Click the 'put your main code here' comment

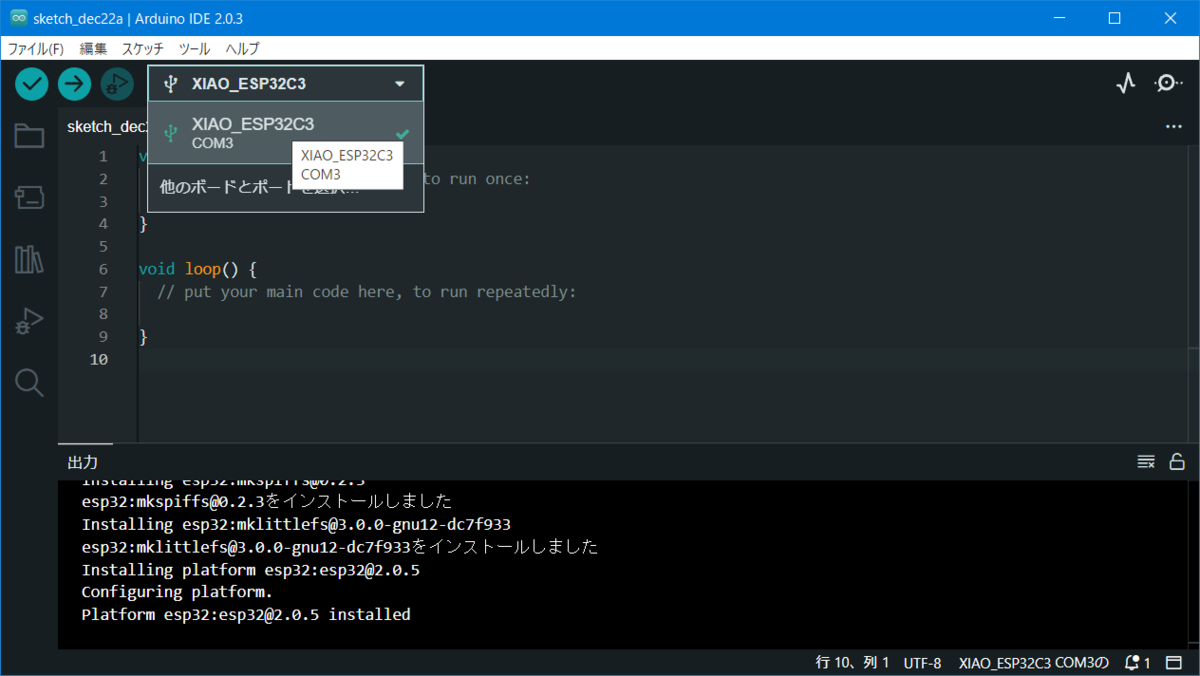pyautogui.click(x=367, y=292)
